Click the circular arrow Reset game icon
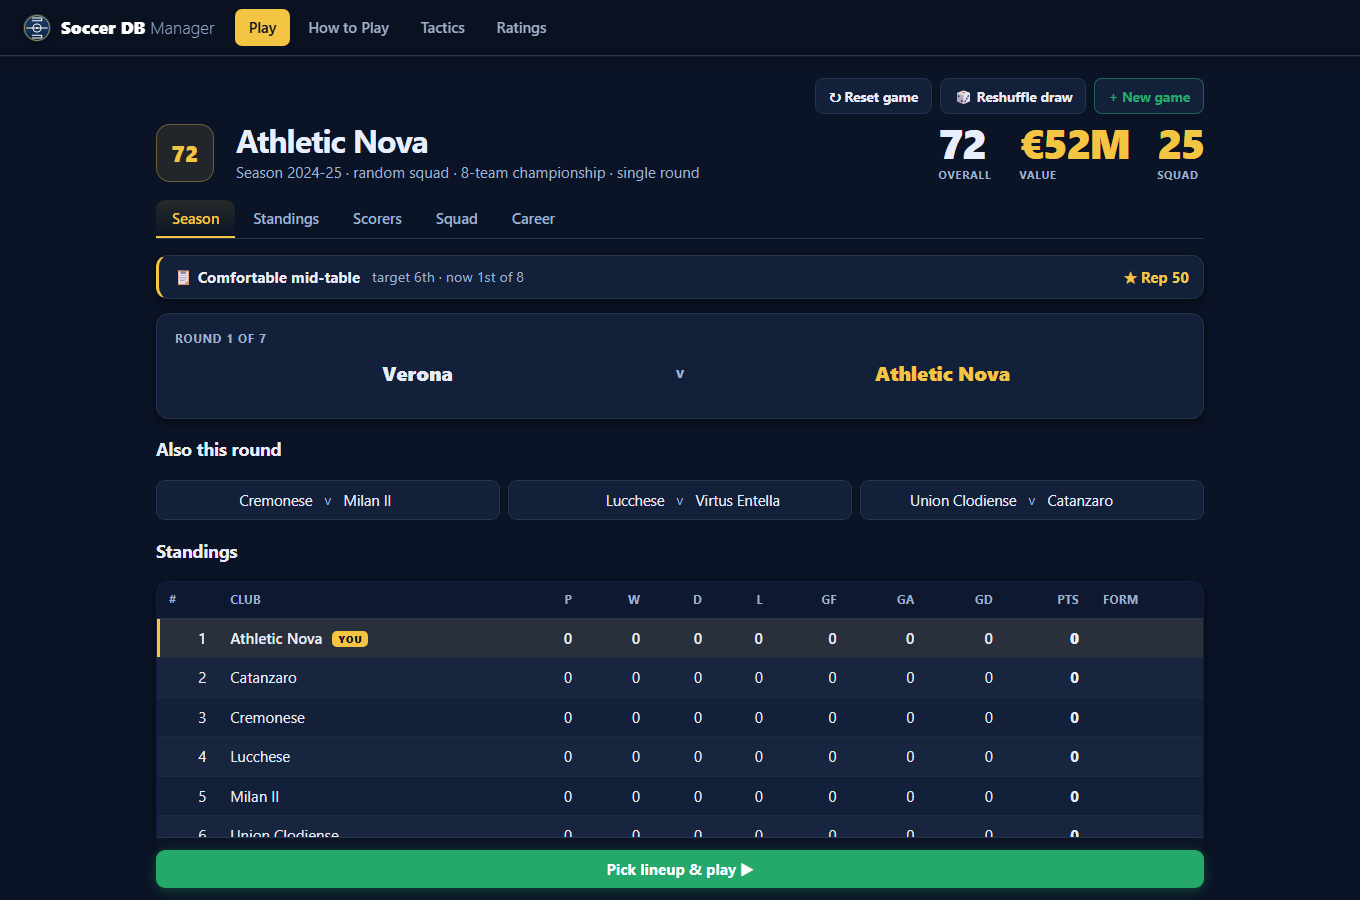The height and width of the screenshot is (900, 1360). point(834,97)
